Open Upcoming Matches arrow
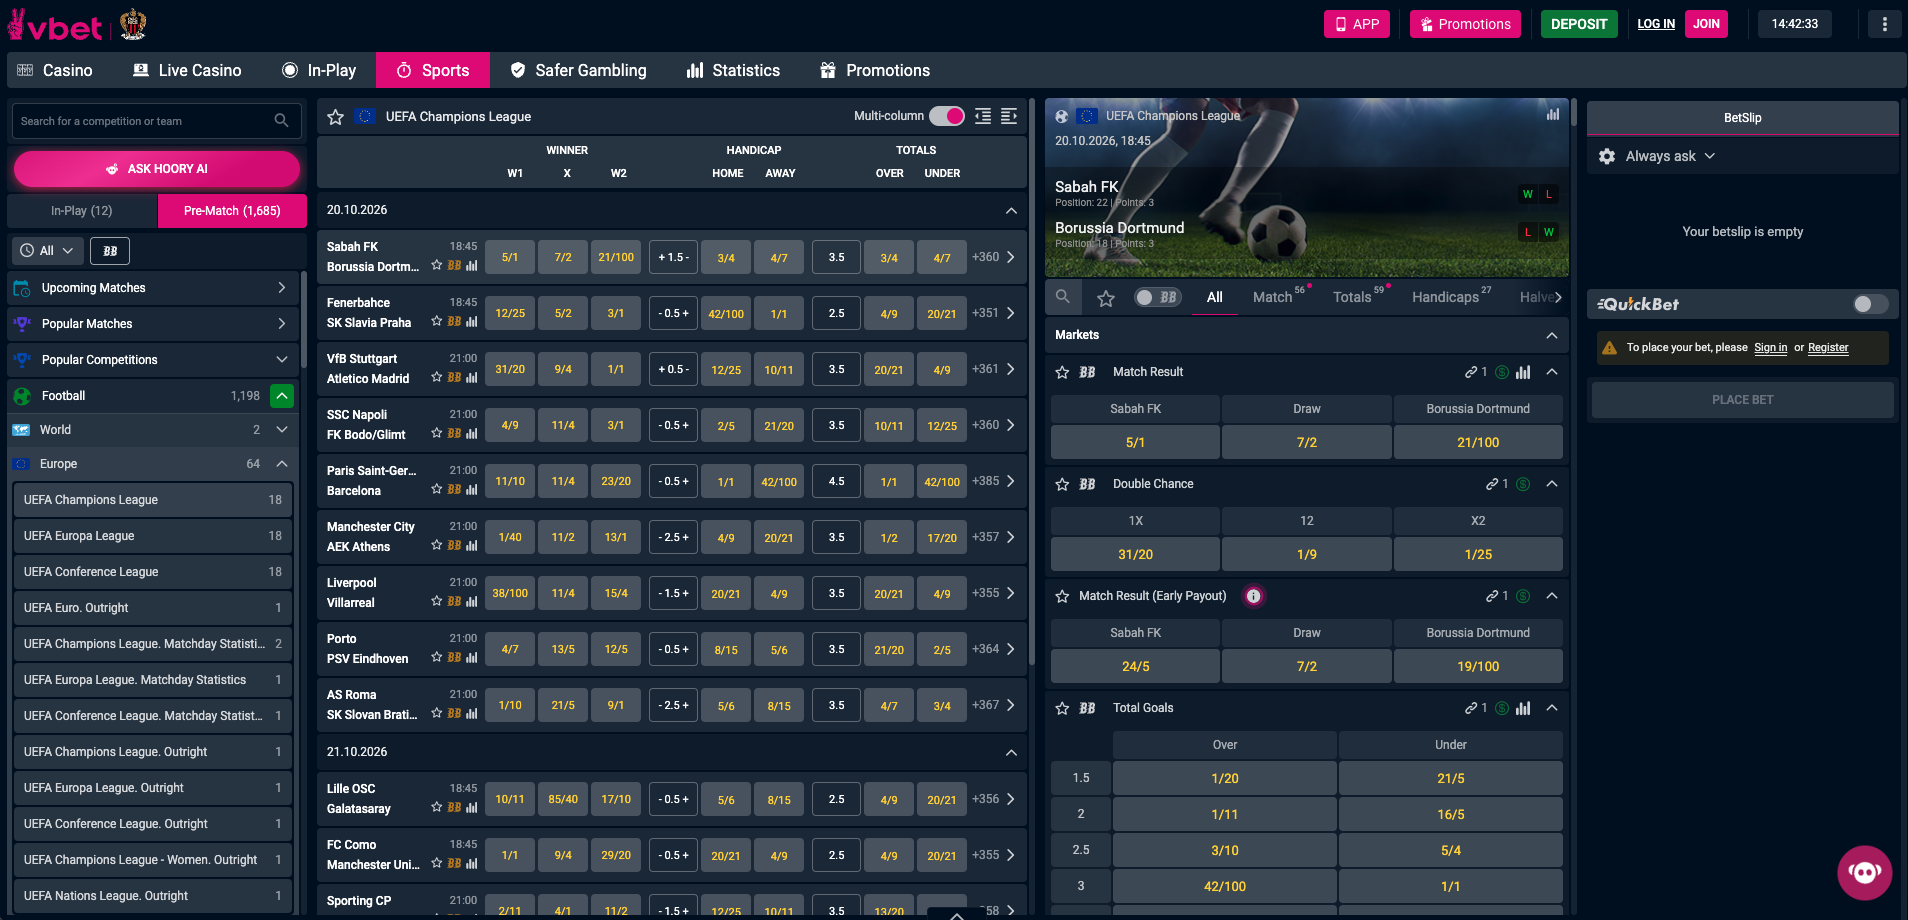The image size is (1908, 920). [282, 288]
